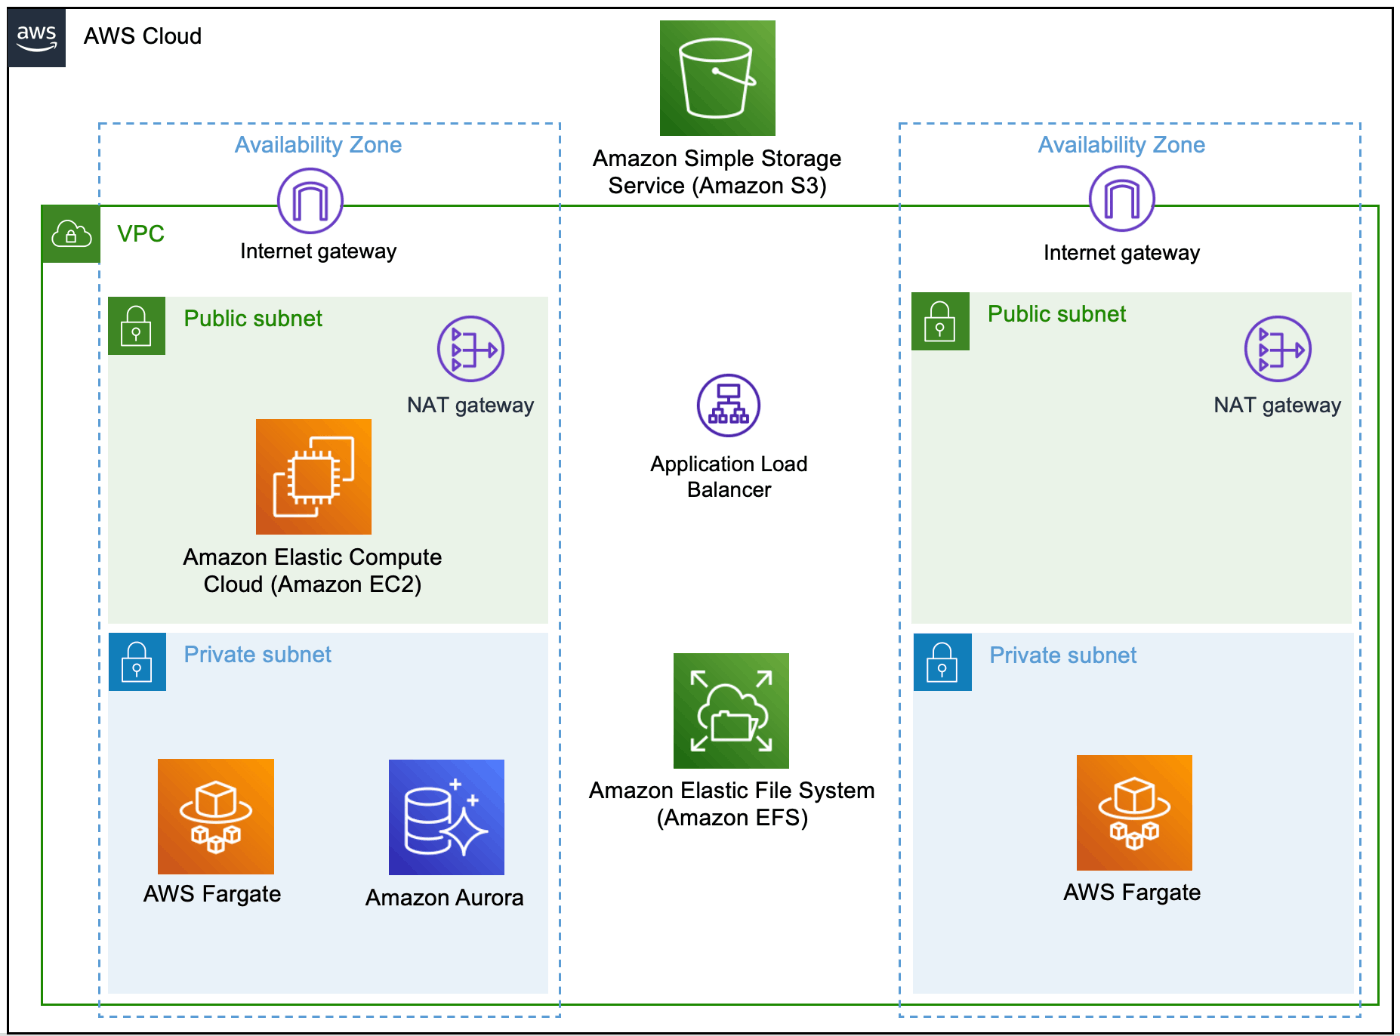
Task: Click the right Private subnet lock icon
Action: click(x=943, y=662)
